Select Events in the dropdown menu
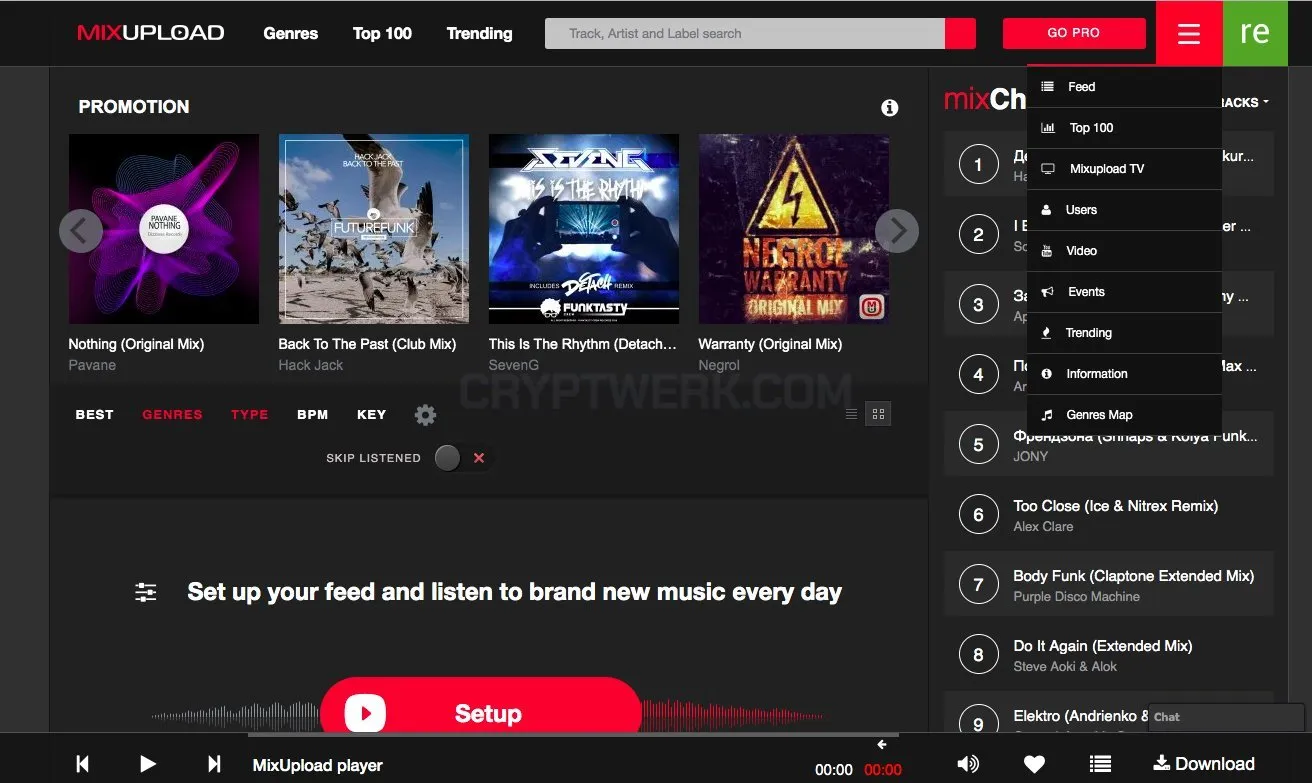 click(x=1124, y=292)
